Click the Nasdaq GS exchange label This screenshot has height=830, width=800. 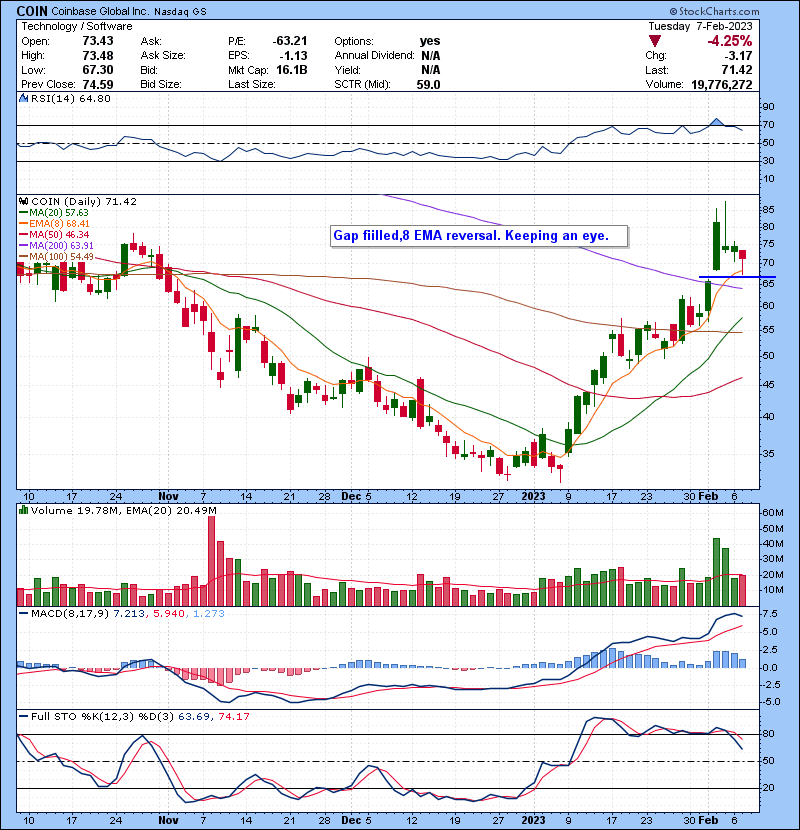[x=180, y=11]
